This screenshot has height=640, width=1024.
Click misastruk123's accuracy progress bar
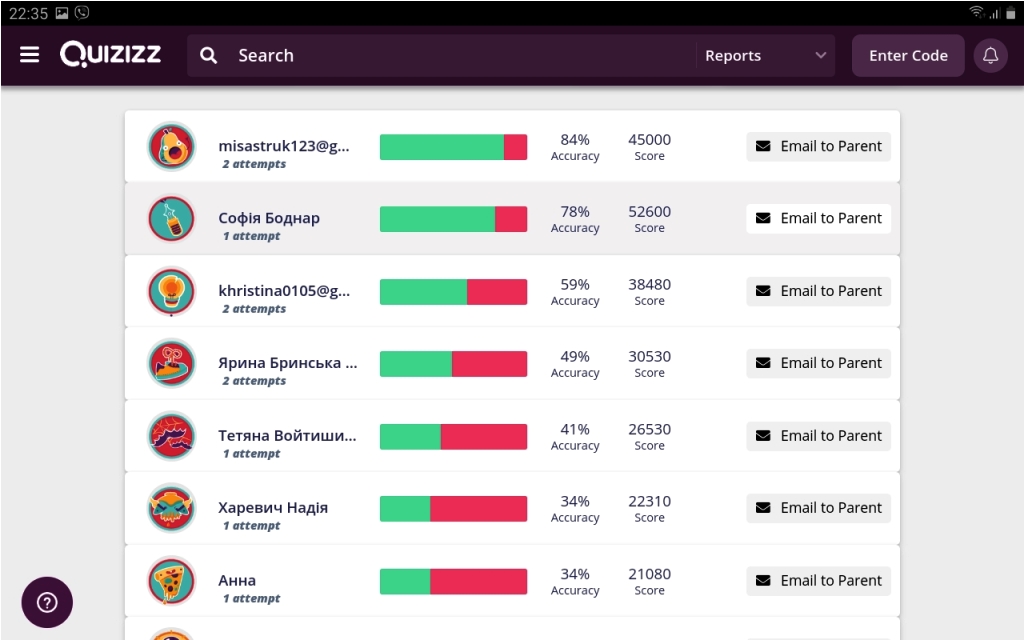pyautogui.click(x=453, y=147)
